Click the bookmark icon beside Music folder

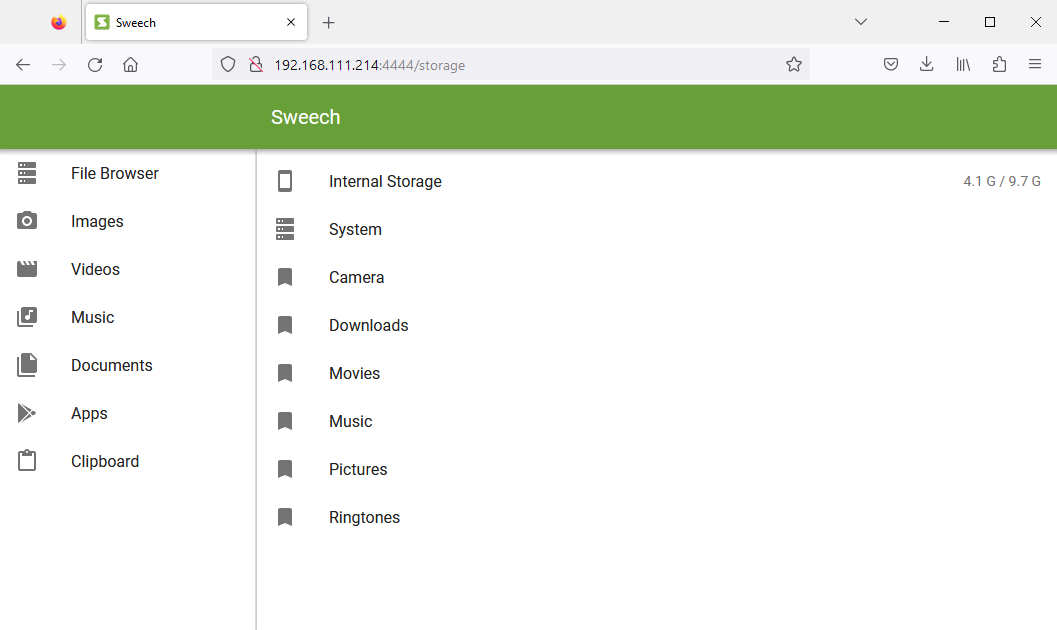coord(285,421)
